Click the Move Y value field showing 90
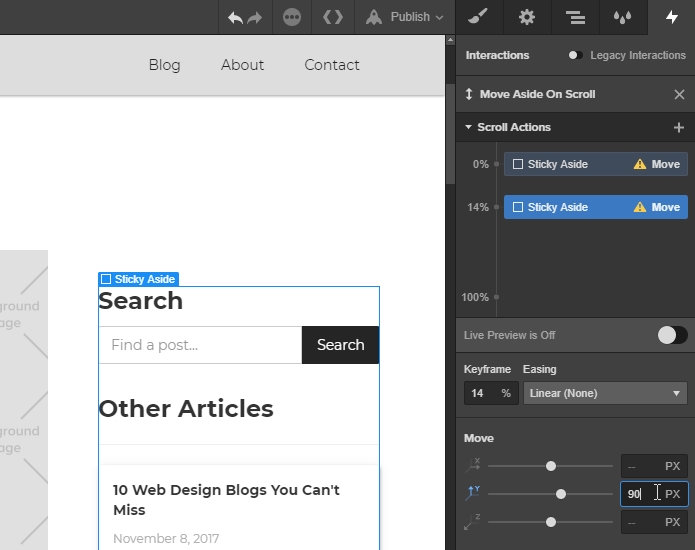695x550 pixels. (x=654, y=494)
